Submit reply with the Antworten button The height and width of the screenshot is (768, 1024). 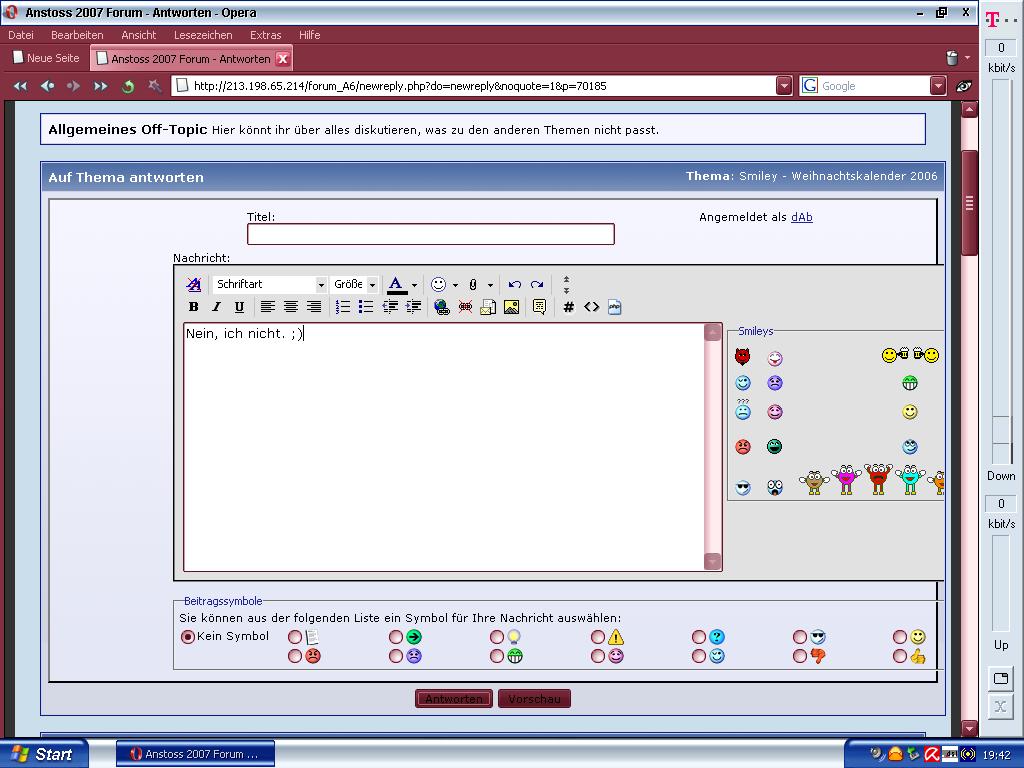(454, 699)
